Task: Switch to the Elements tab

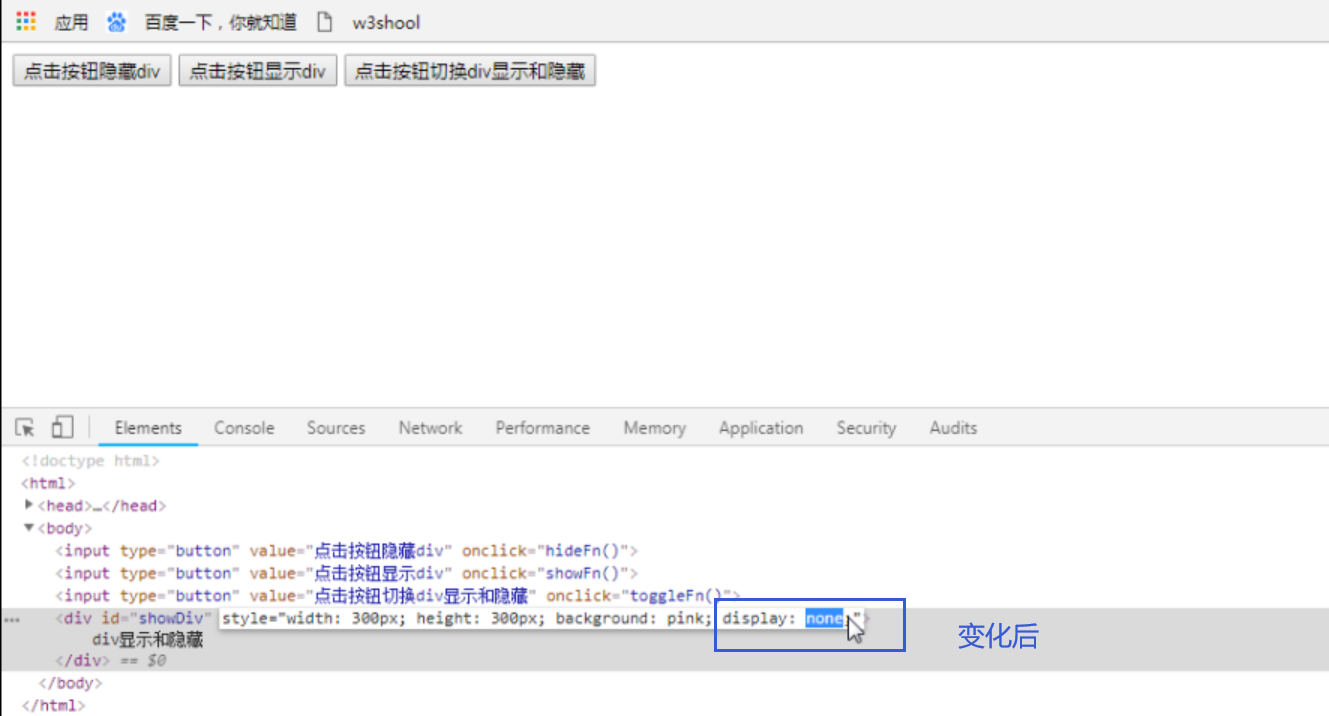Action: (148, 428)
